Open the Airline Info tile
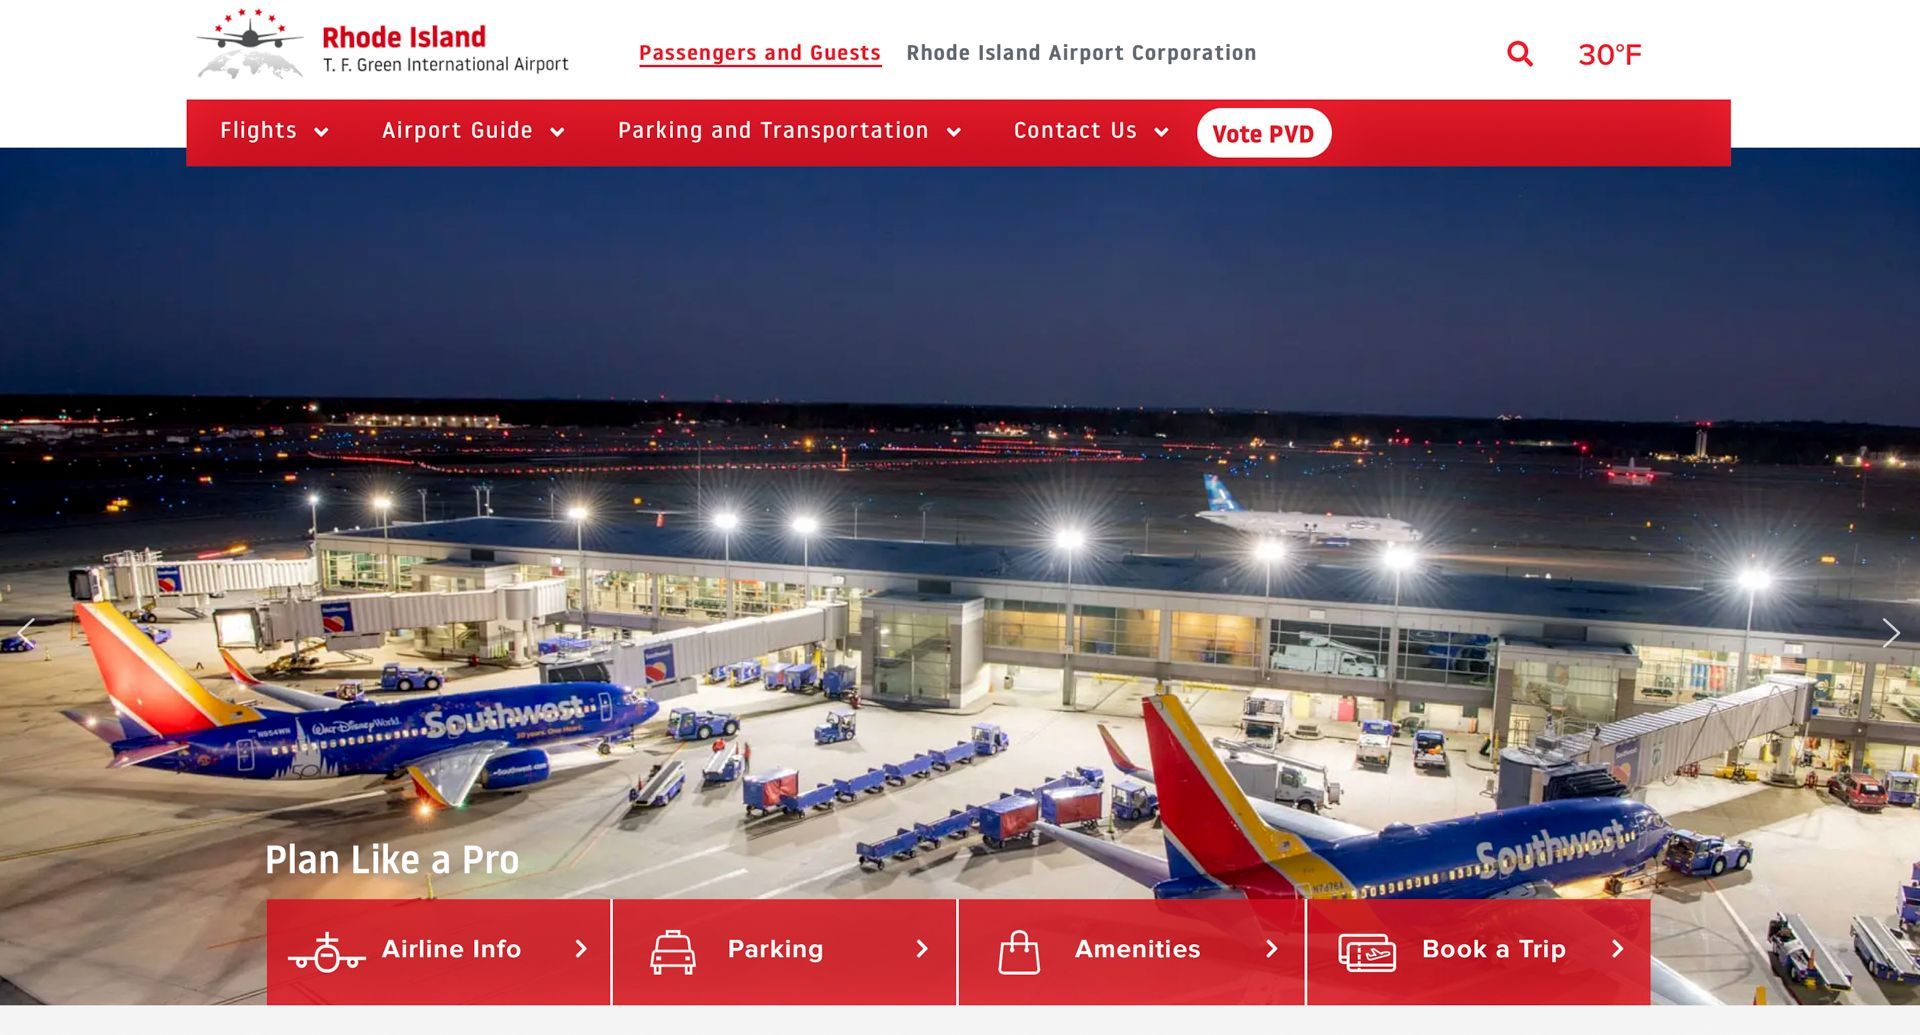1920x1035 pixels. pos(439,952)
